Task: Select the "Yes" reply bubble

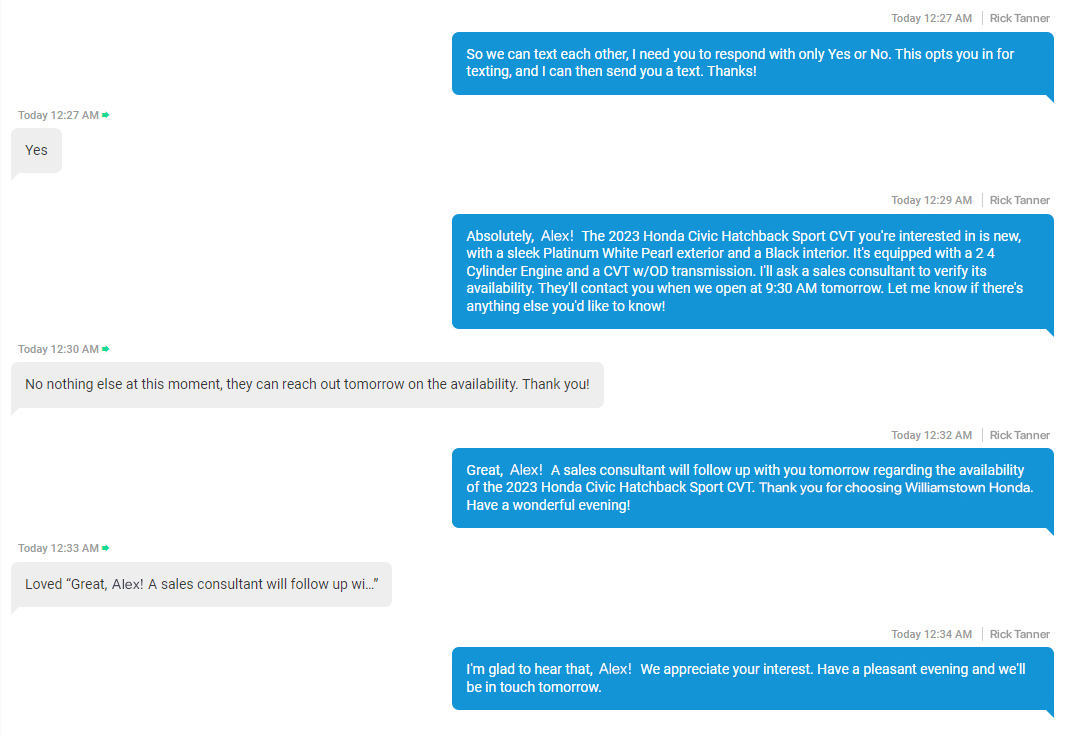Action: click(x=37, y=150)
